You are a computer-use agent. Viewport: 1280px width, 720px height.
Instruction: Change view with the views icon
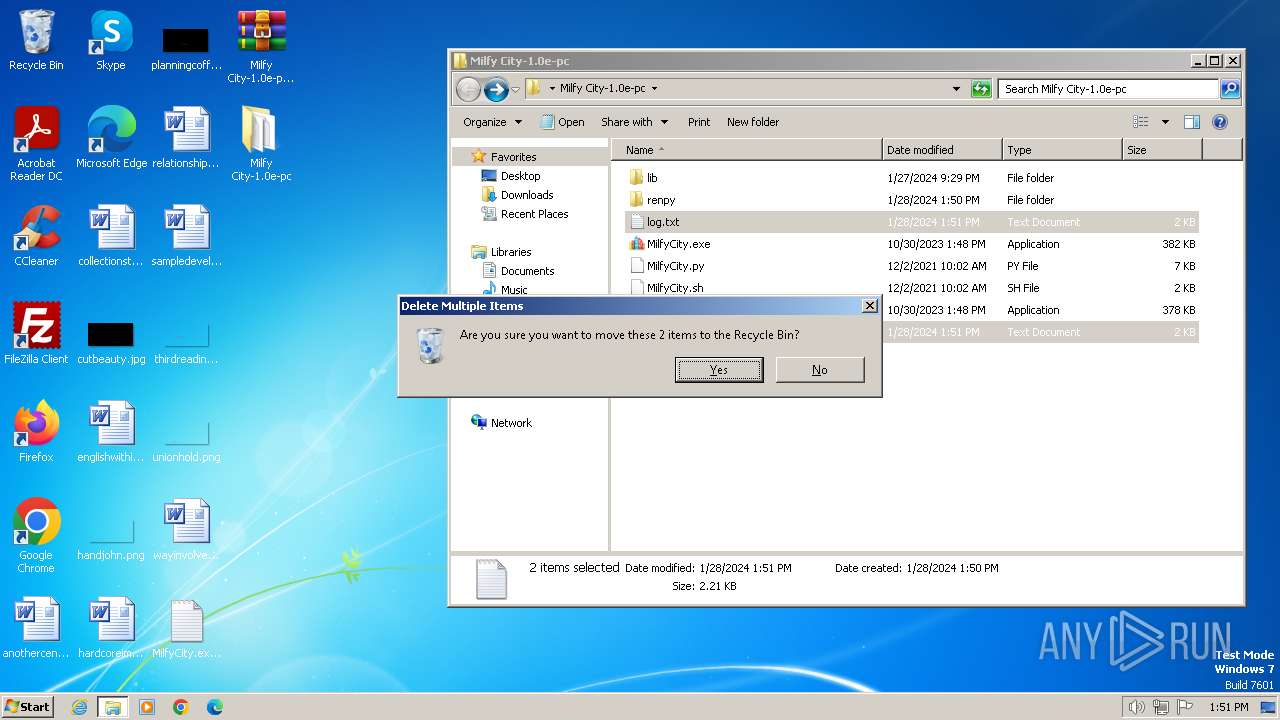click(x=1141, y=122)
